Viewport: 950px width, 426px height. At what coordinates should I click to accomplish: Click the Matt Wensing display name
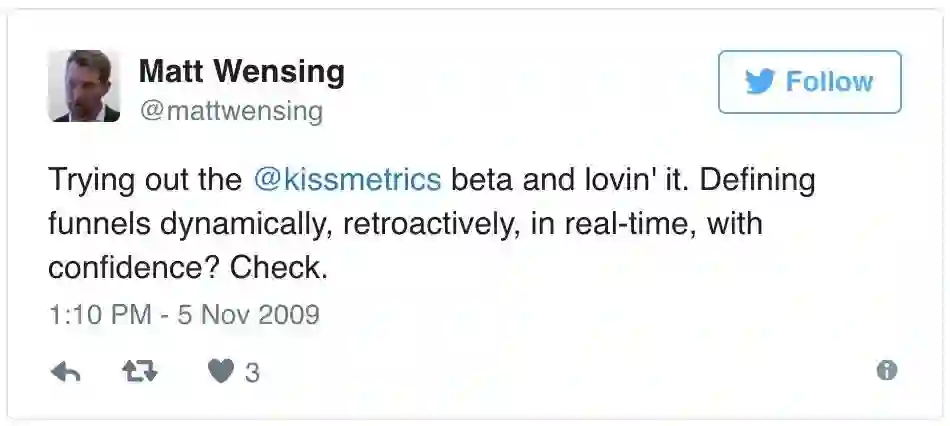pyautogui.click(x=240, y=71)
